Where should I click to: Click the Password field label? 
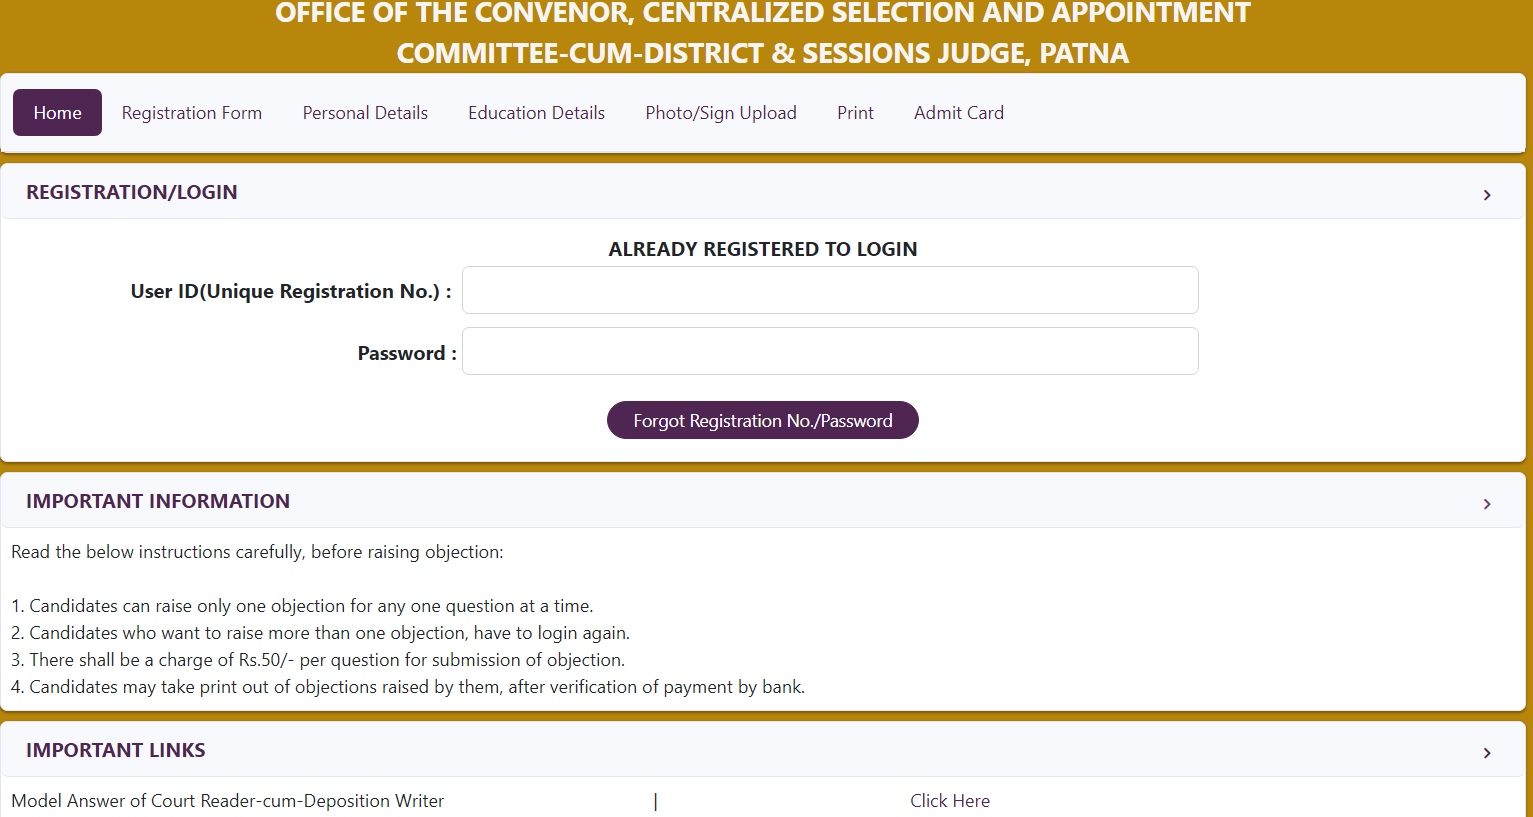coord(406,353)
